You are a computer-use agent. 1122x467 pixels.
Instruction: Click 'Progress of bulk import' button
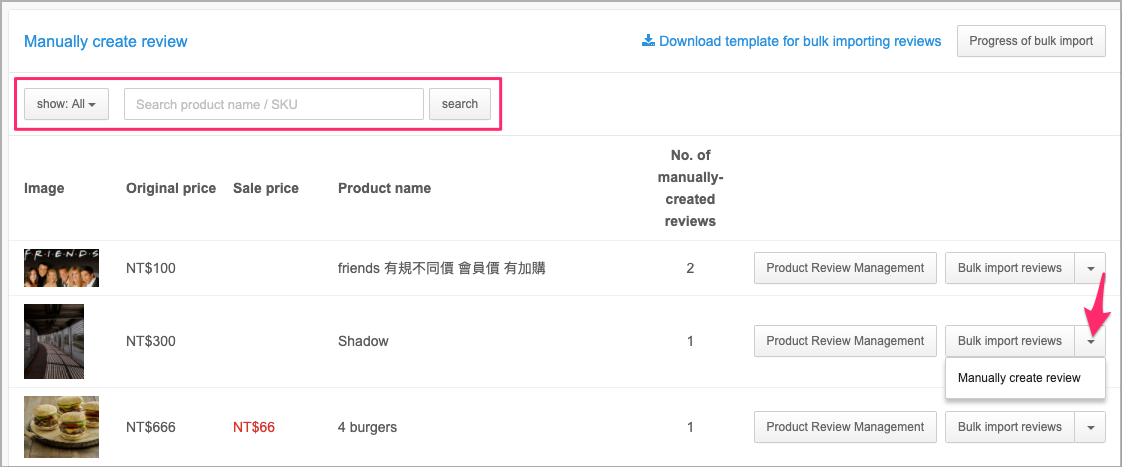tap(1031, 41)
